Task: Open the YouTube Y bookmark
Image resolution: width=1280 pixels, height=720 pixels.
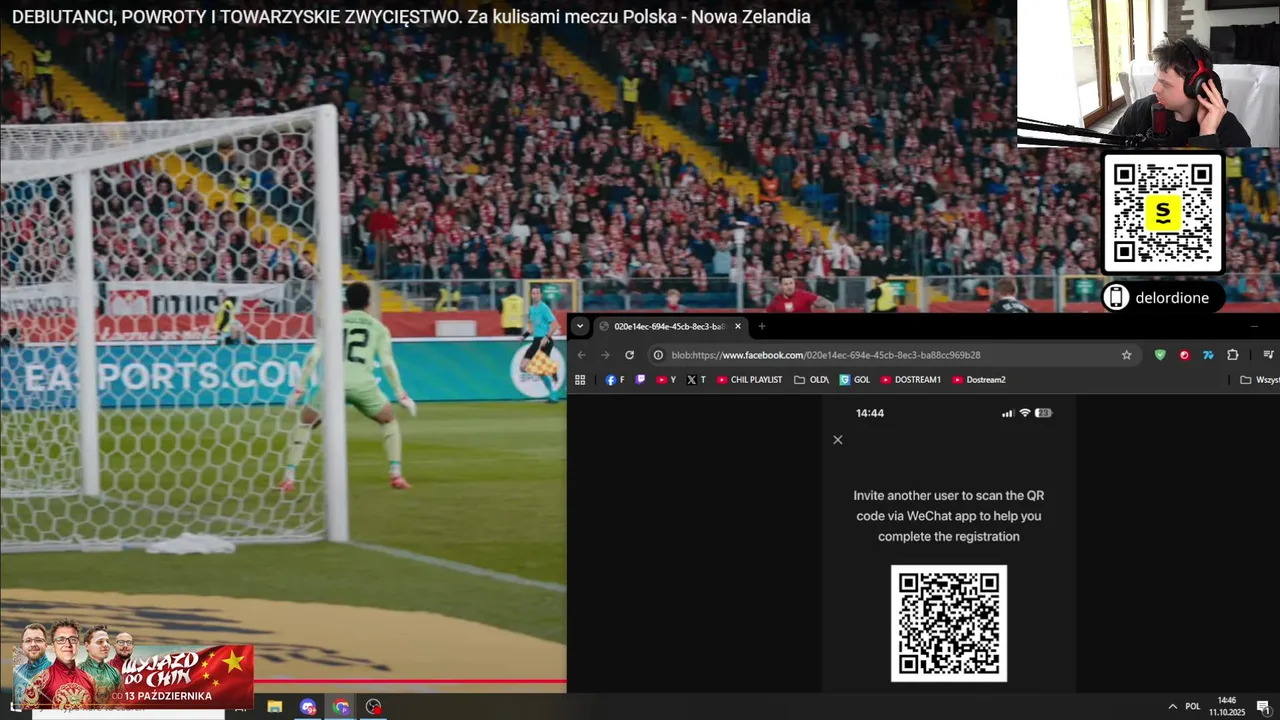Action: click(x=666, y=380)
